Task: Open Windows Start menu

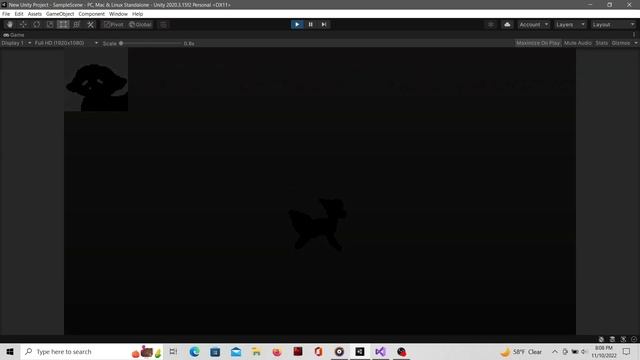Action: tap(10, 351)
